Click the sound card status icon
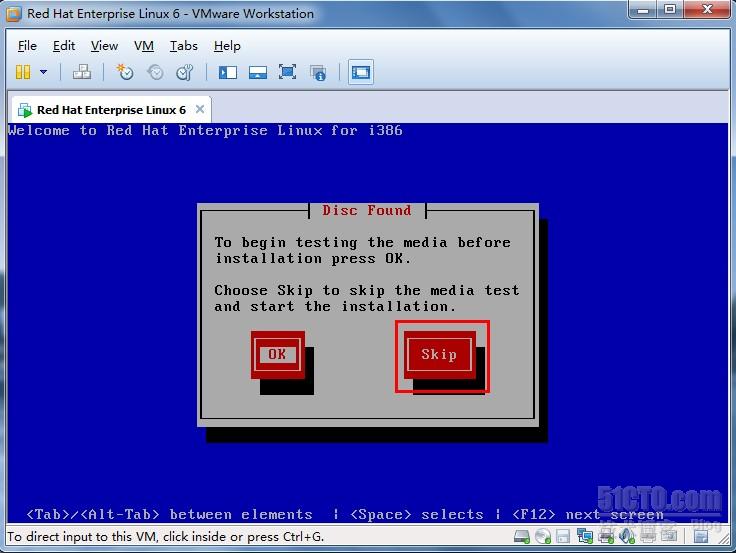 [627, 537]
